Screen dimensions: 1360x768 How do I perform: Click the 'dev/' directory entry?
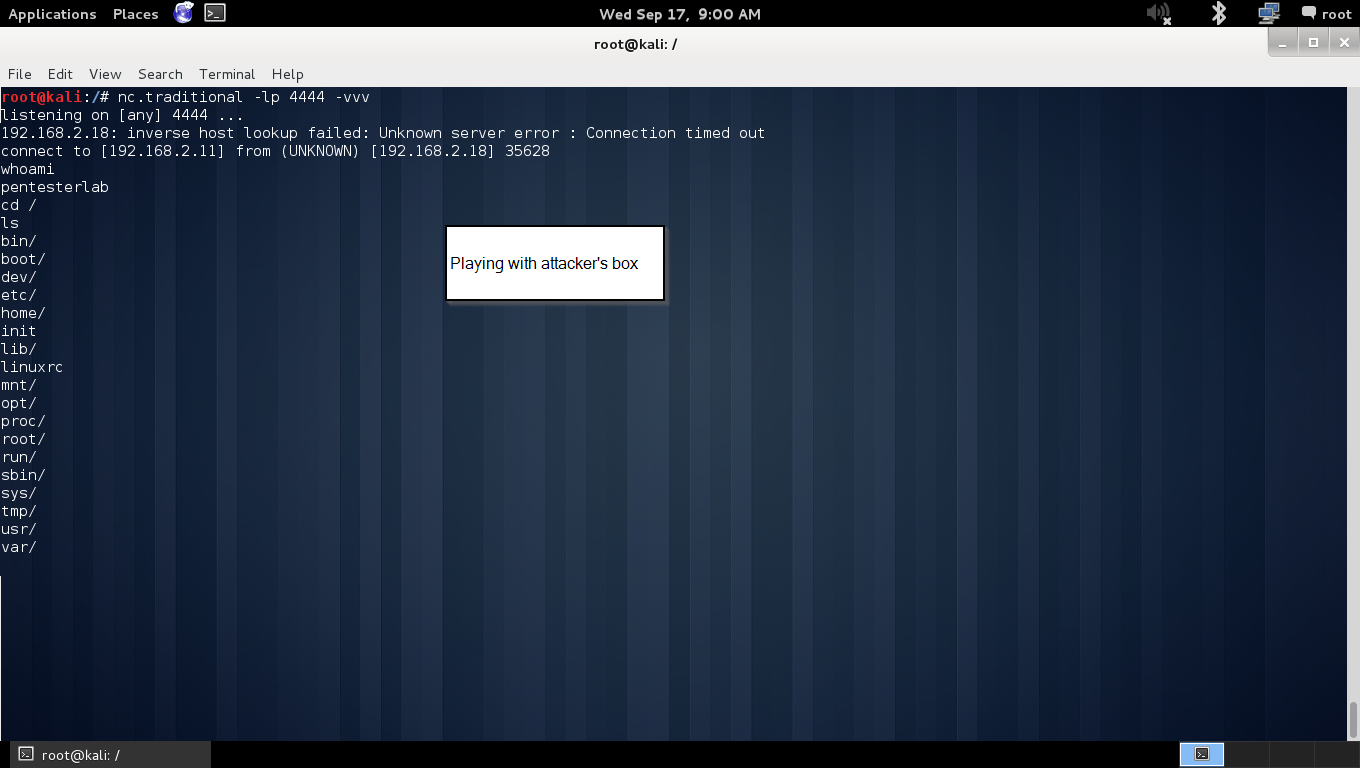[x=19, y=277]
